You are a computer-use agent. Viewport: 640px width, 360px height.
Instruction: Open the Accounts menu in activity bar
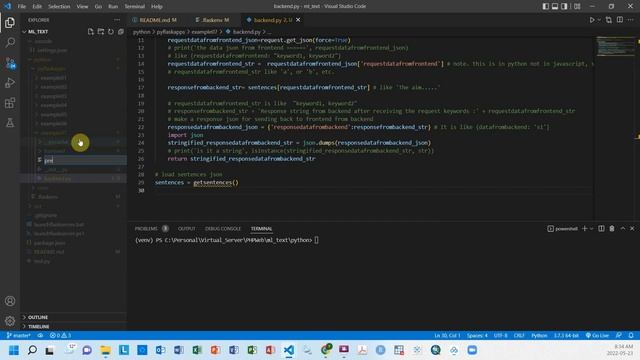click(10, 301)
